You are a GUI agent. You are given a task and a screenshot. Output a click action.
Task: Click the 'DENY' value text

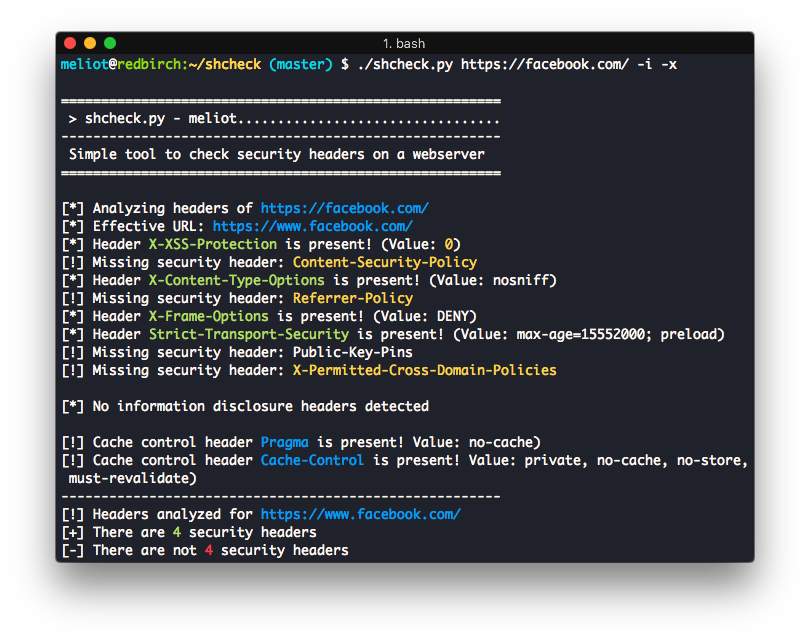pos(453,316)
